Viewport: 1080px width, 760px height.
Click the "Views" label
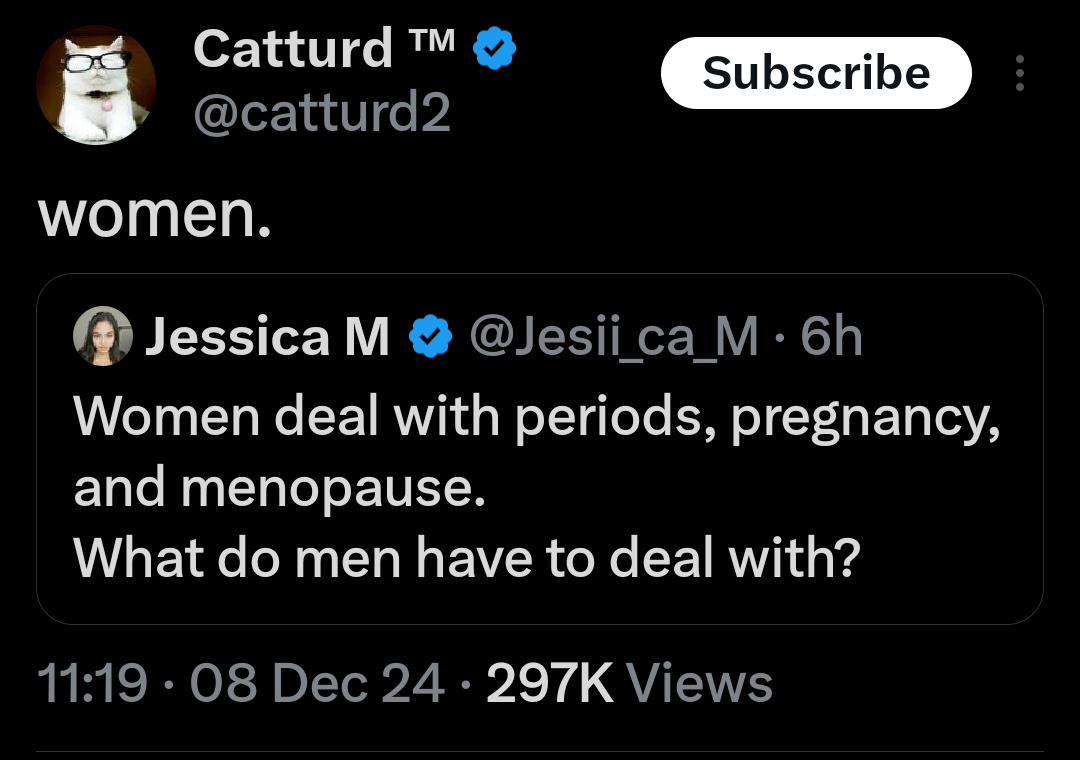[x=699, y=684]
